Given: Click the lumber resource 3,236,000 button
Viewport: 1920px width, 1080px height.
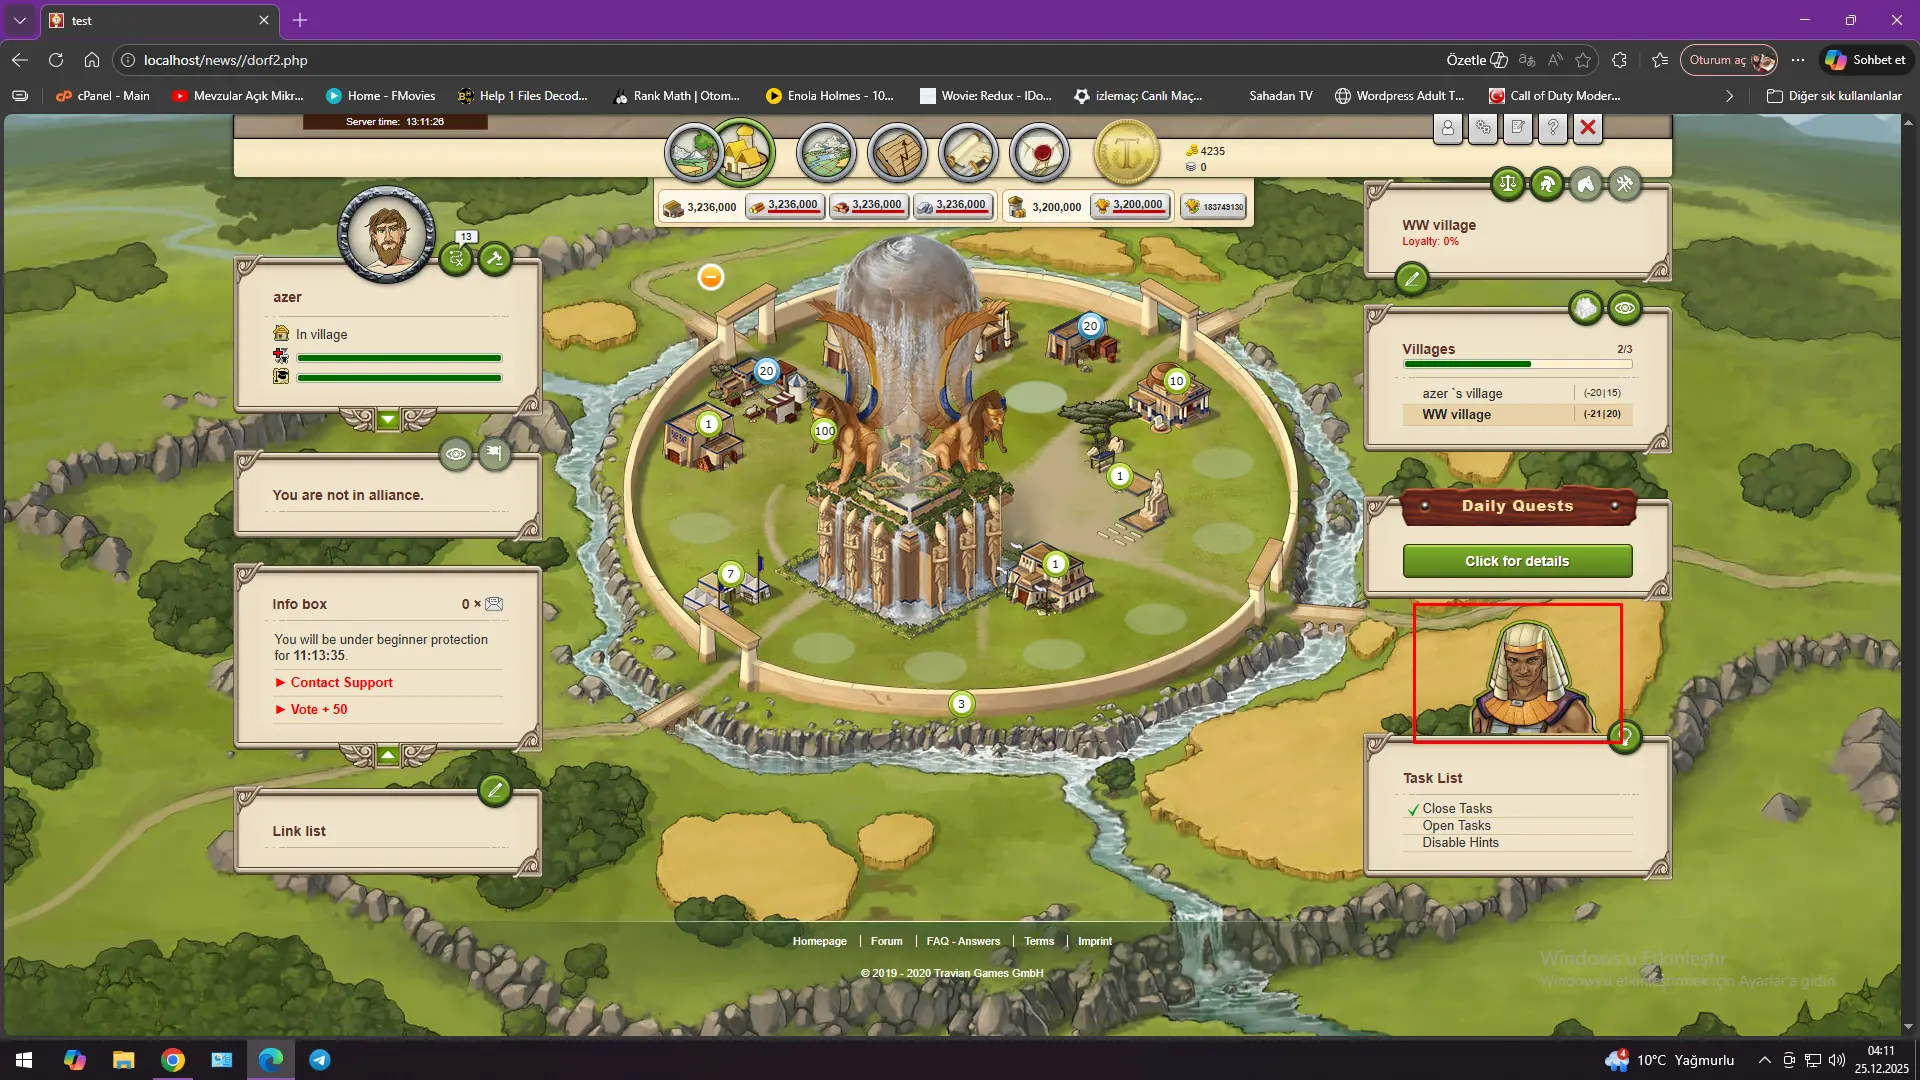Looking at the screenshot, I should (x=785, y=206).
